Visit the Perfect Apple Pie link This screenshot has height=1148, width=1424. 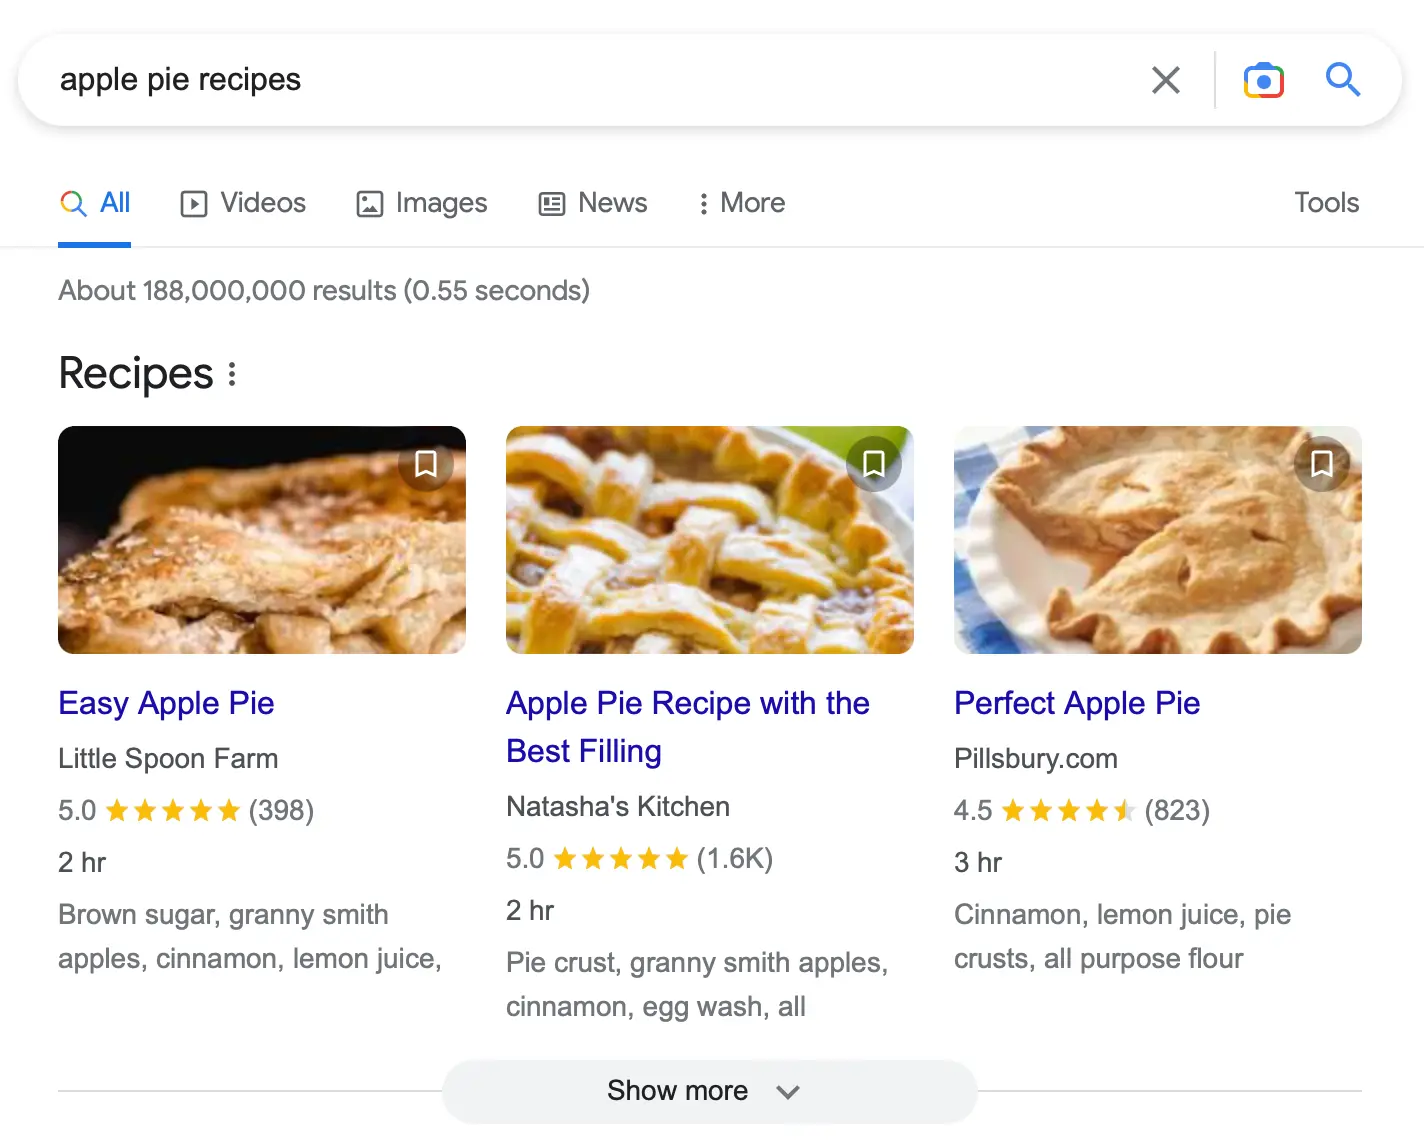click(x=1077, y=703)
